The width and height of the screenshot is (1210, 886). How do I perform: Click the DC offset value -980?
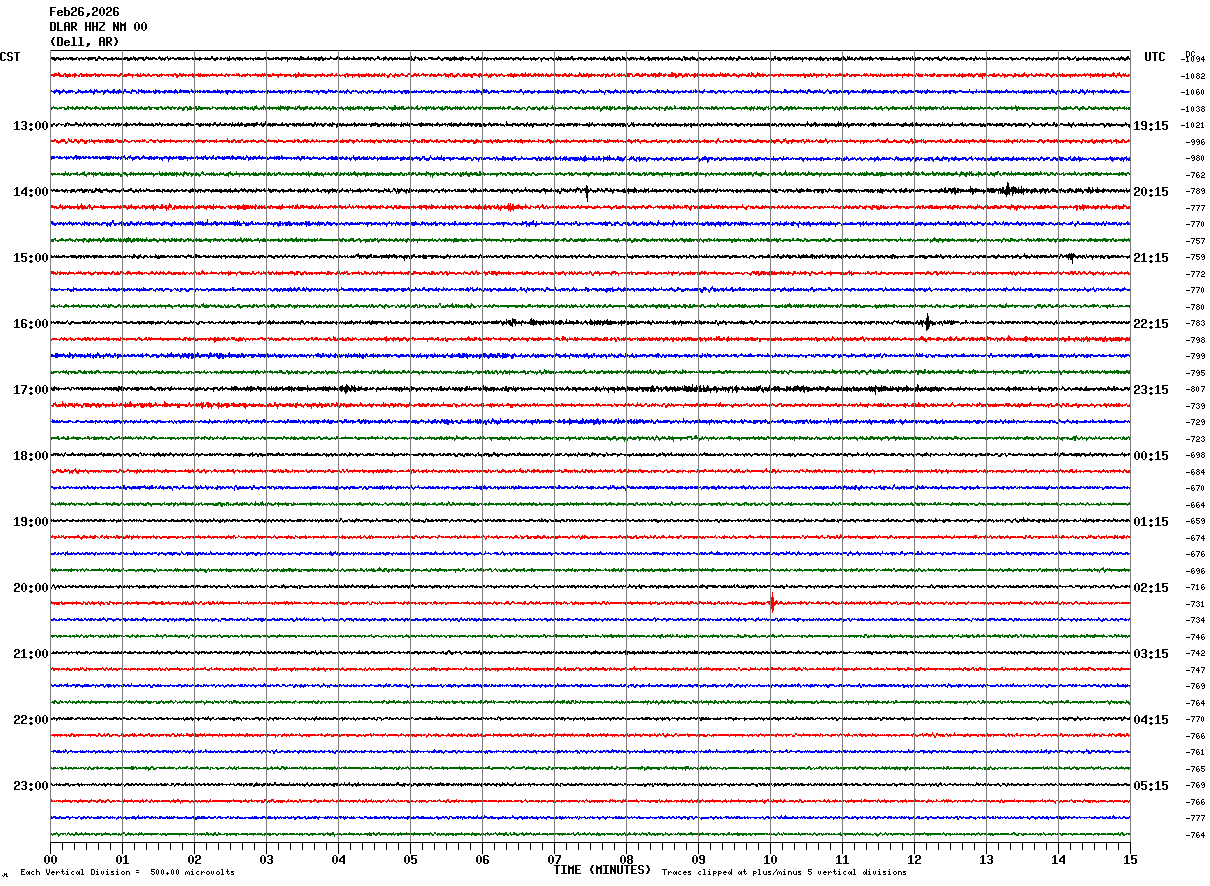1195,158
